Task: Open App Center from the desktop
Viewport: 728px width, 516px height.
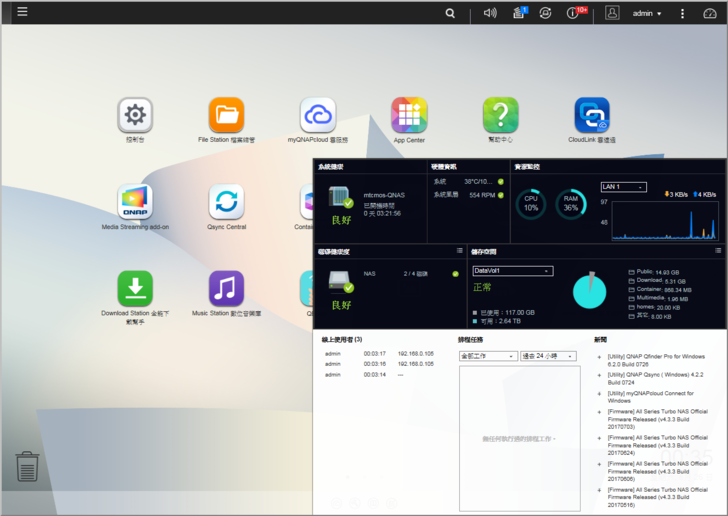Action: (x=409, y=116)
